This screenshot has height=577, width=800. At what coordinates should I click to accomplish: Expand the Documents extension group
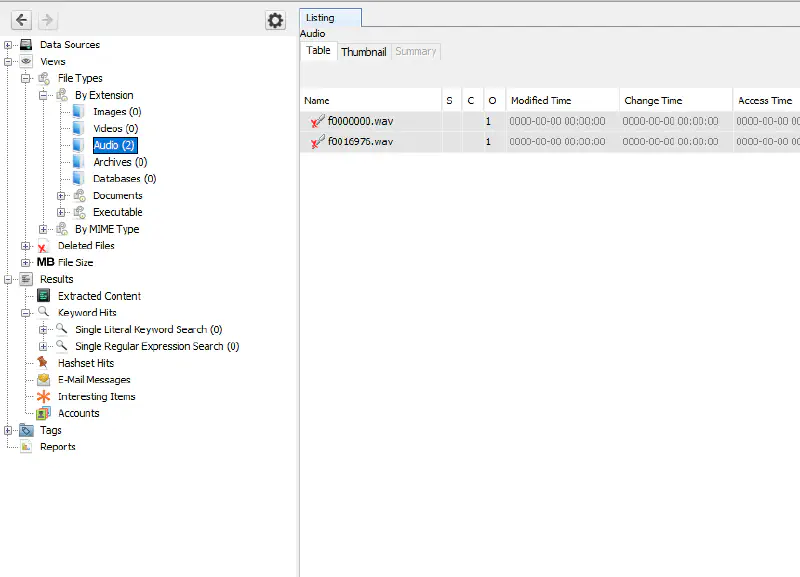coord(61,196)
